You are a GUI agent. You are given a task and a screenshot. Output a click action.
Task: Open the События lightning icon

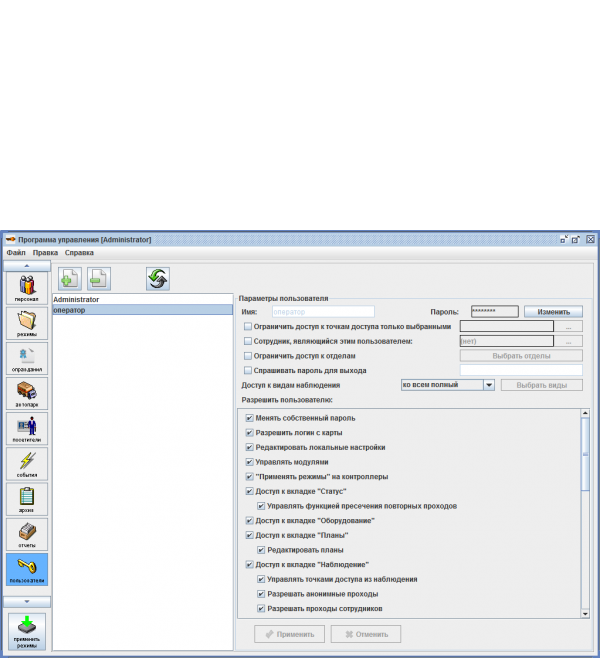coord(26,464)
